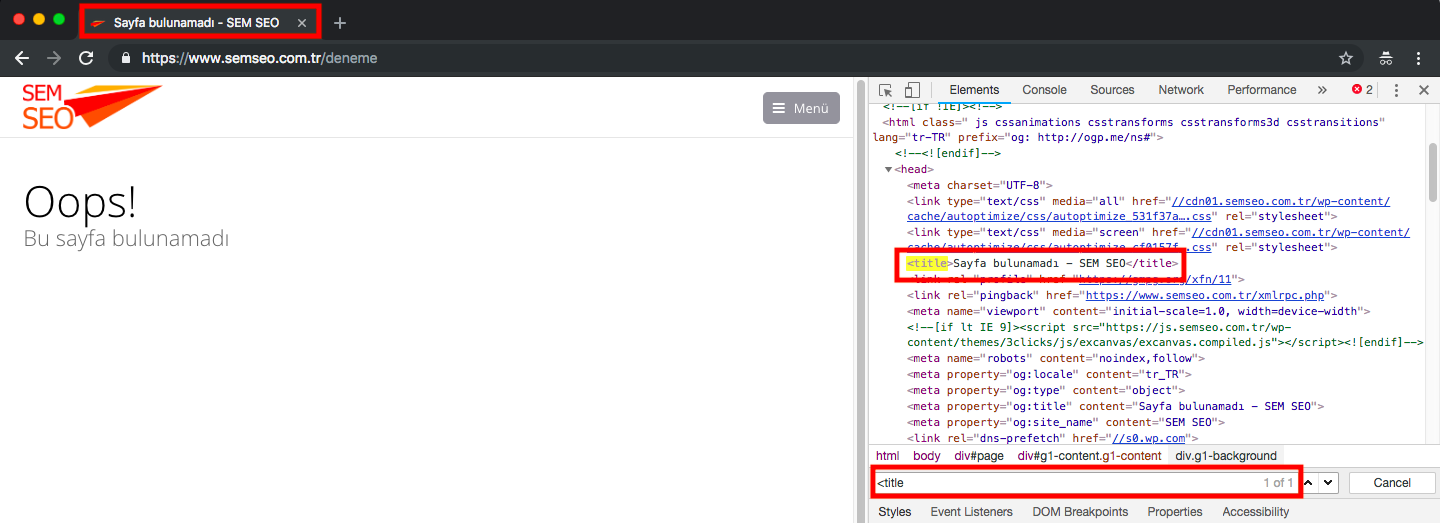Bookmark this page with the star icon
The height and width of the screenshot is (523, 1440).
coord(1346,58)
